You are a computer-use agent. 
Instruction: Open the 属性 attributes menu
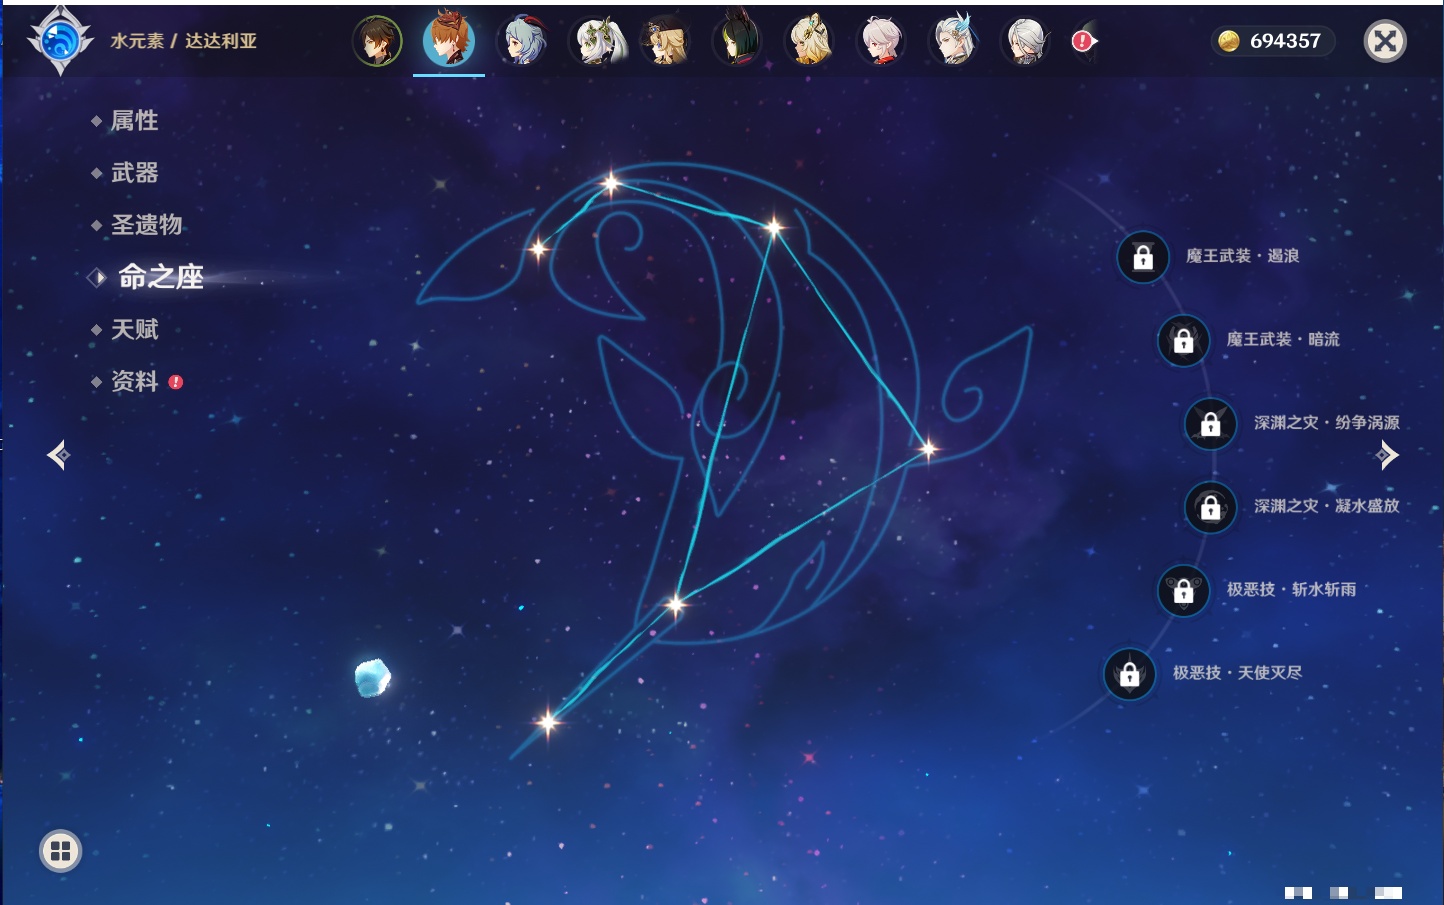[x=134, y=121]
